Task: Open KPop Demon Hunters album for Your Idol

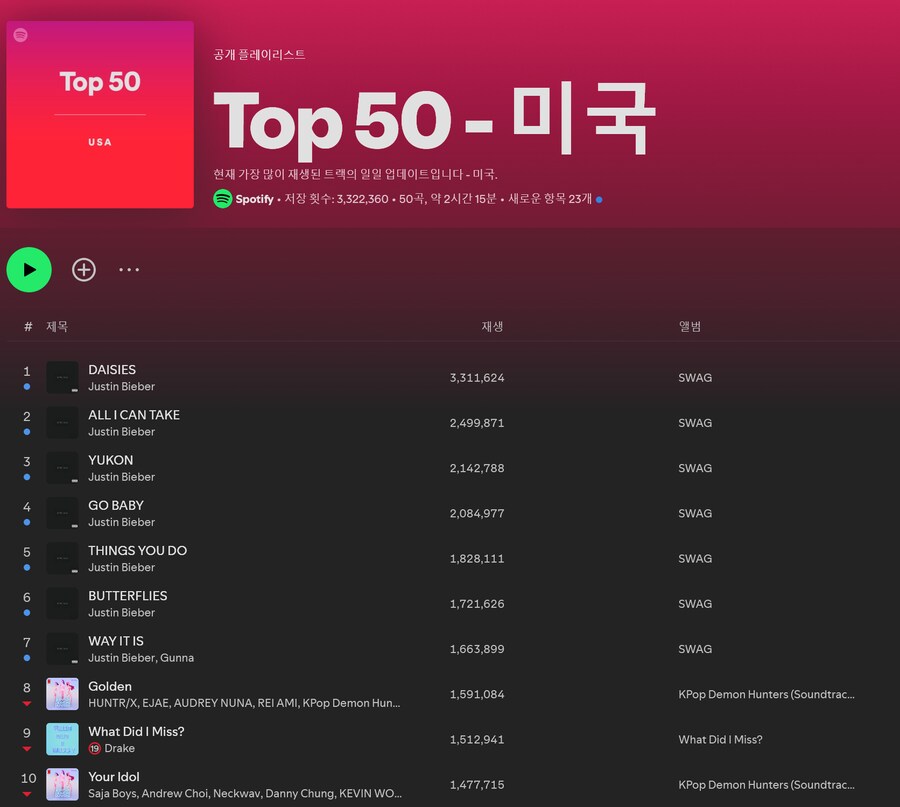Action: coord(766,785)
